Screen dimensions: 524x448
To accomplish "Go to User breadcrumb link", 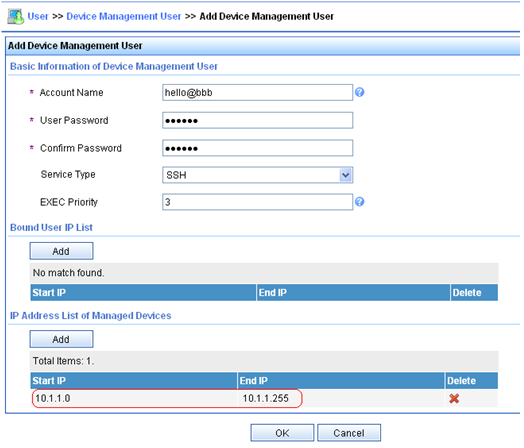I will tap(38, 16).
